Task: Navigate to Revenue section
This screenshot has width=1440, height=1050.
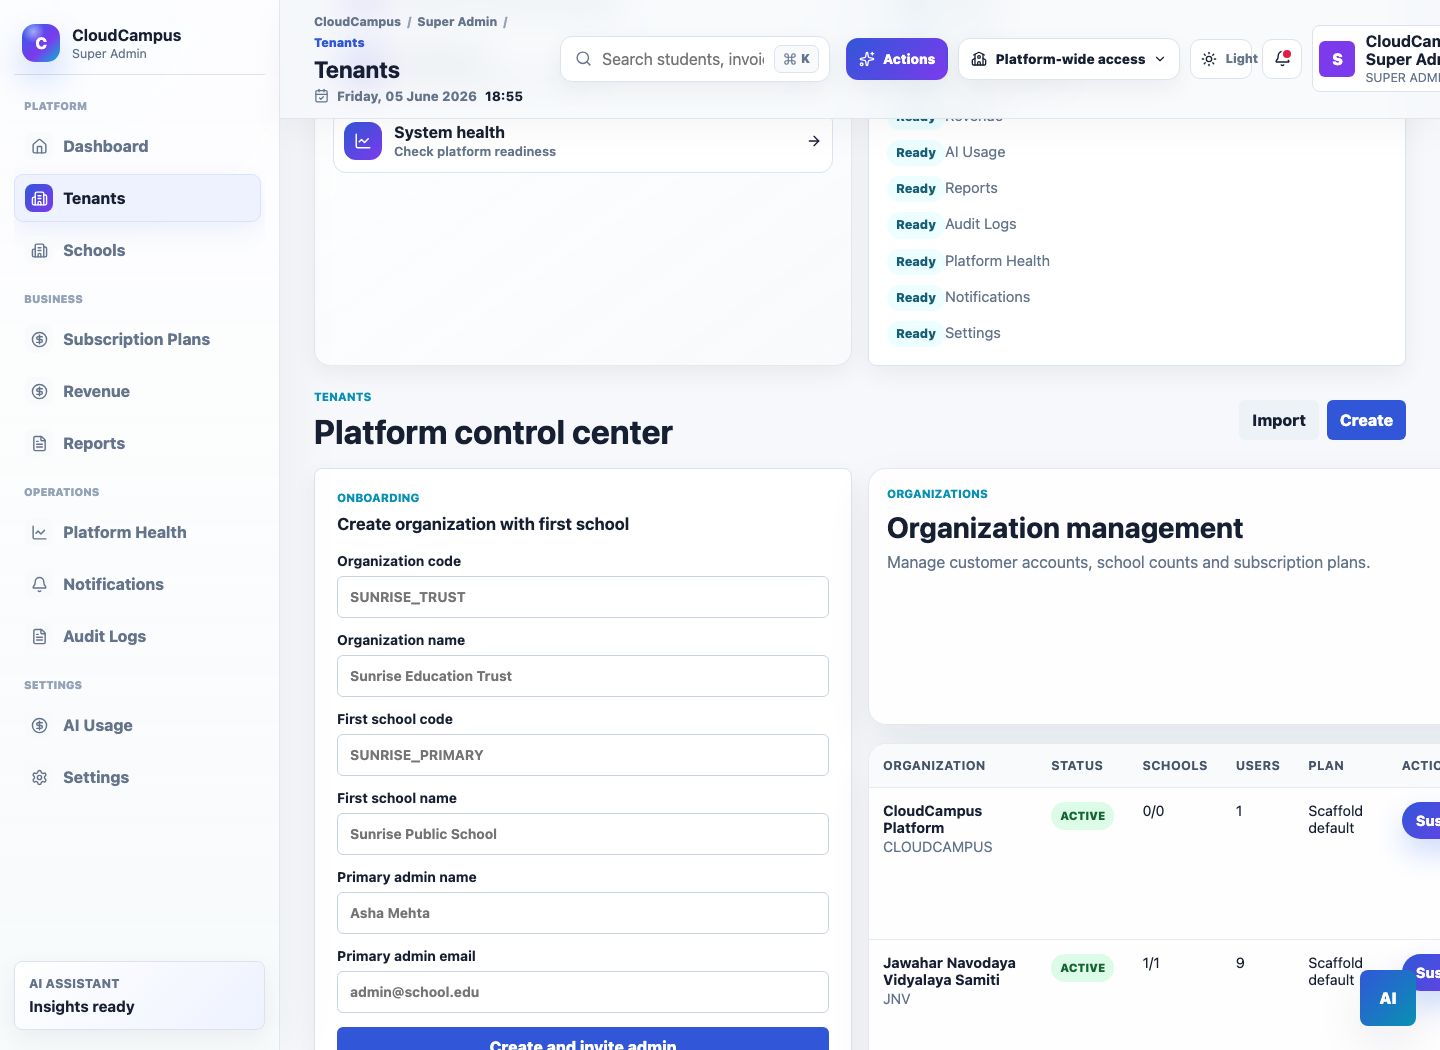Action: [x=138, y=391]
